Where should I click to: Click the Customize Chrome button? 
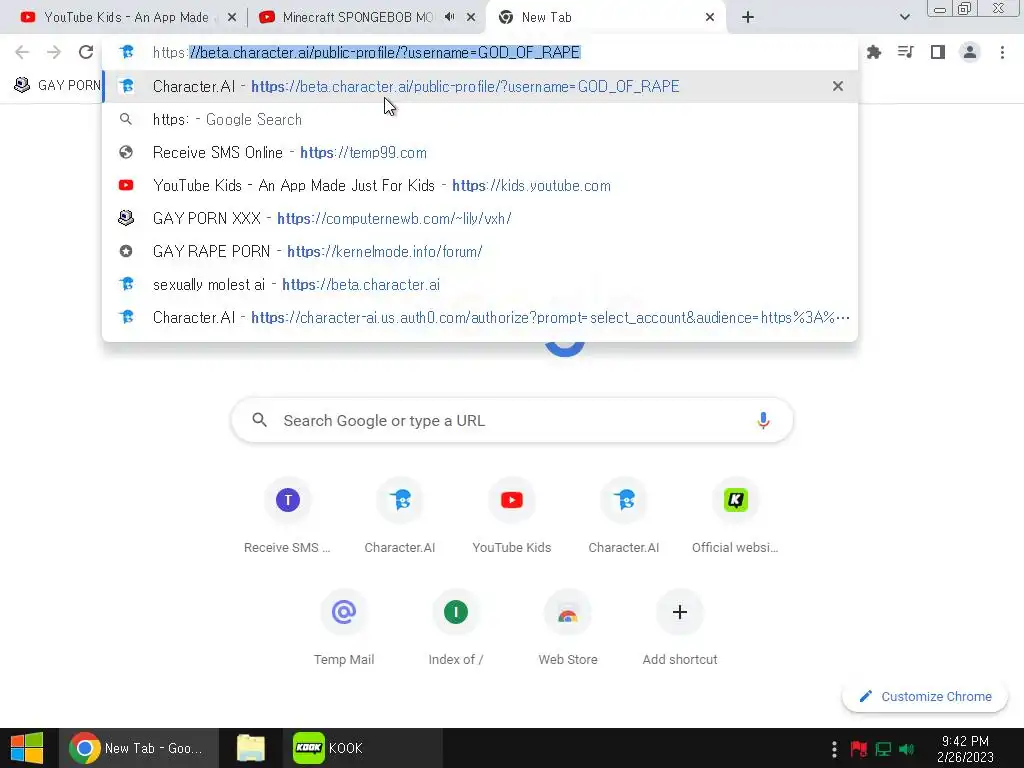click(x=925, y=696)
